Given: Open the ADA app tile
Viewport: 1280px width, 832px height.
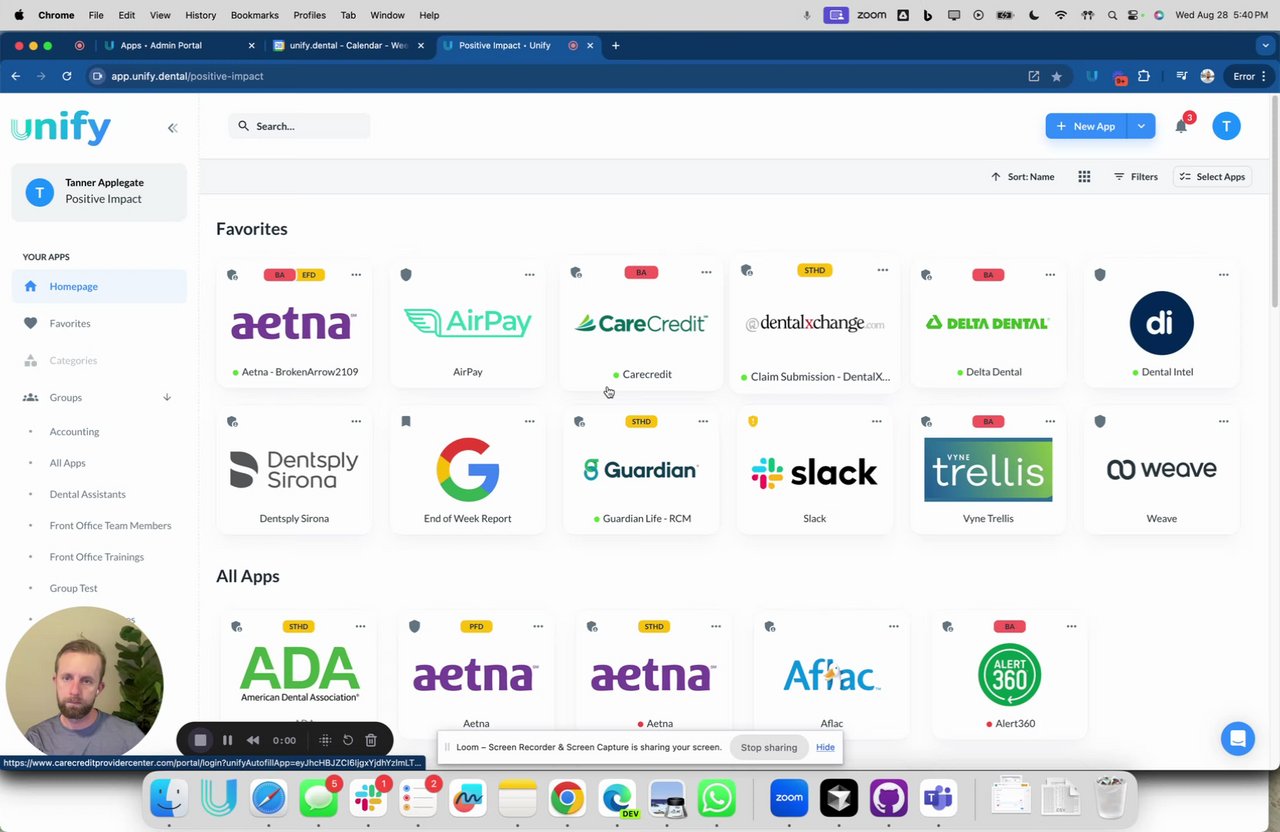Looking at the screenshot, I should pyautogui.click(x=299, y=673).
